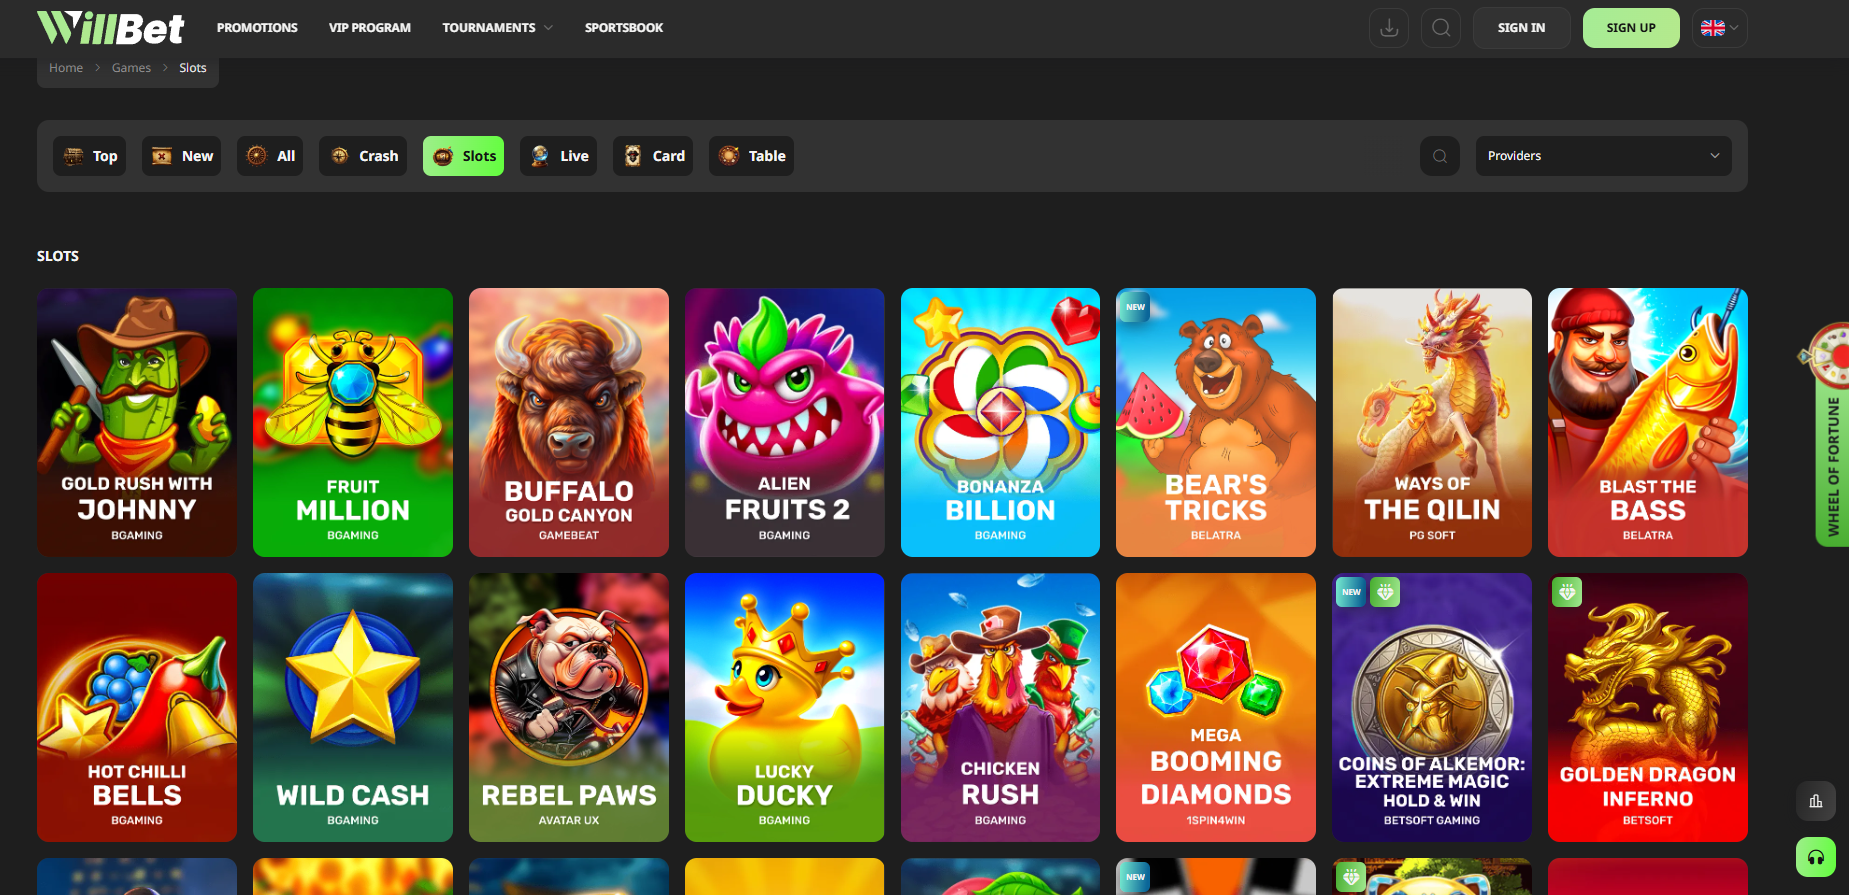
Task: Open Coins of Alkemor Extreme Magic slot
Action: pyautogui.click(x=1432, y=707)
